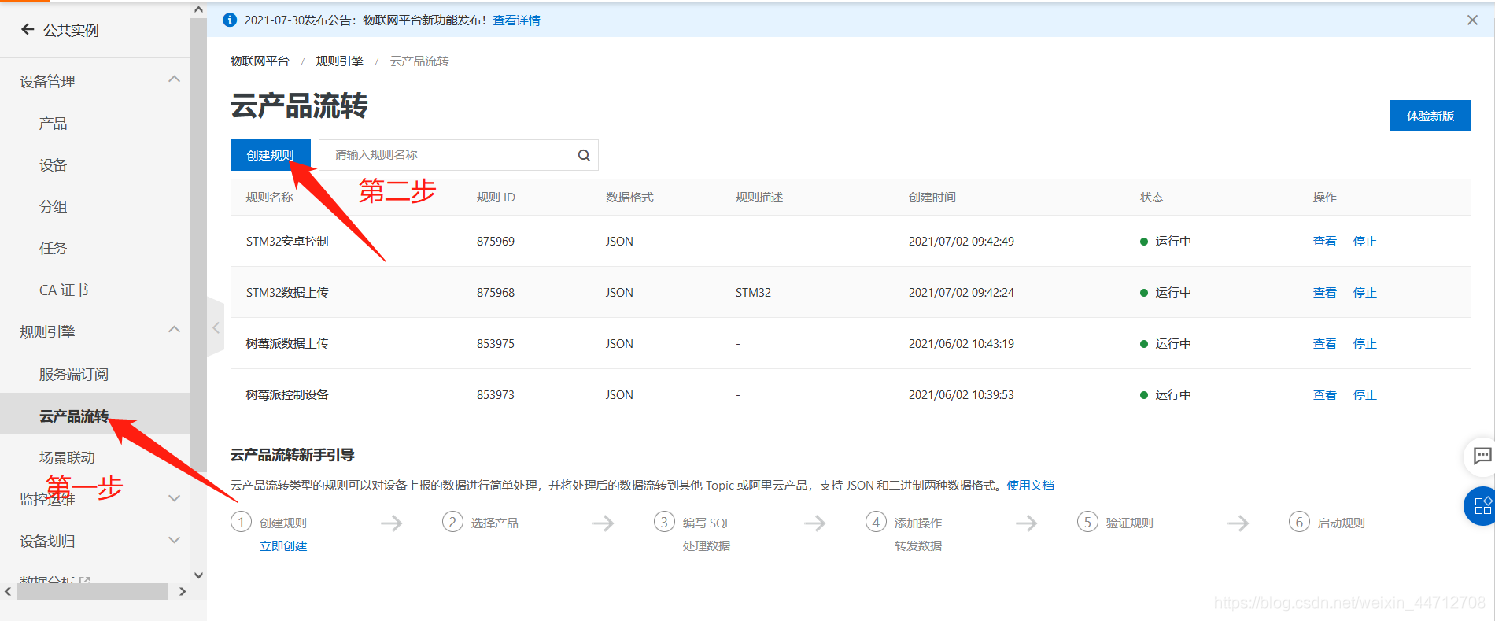Open the feedback speech-bubble icon on right edge
The image size is (1495, 621).
click(1481, 457)
